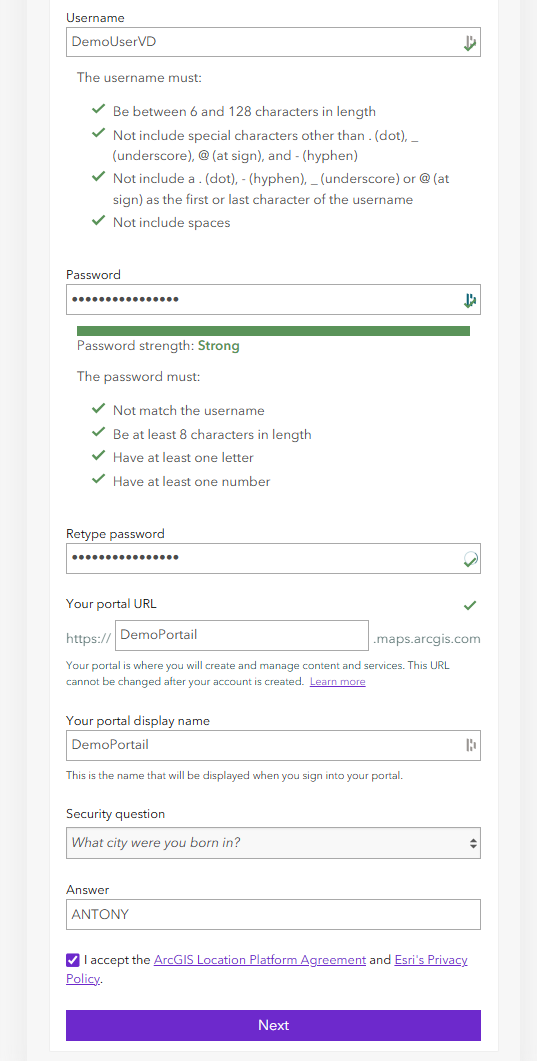Click the Security question dropdown arrows

coord(473,844)
